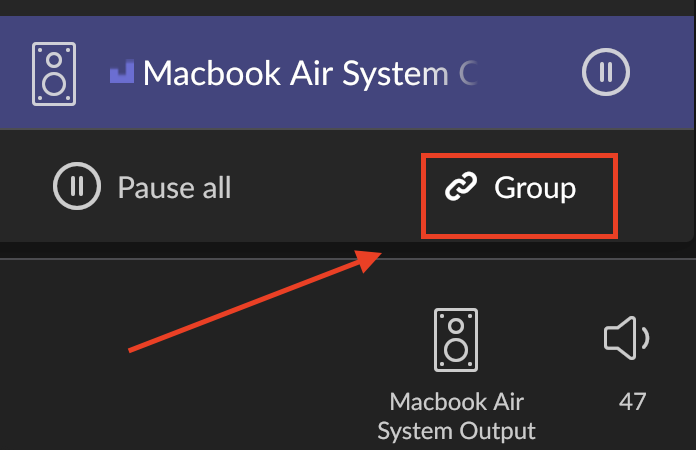Screen dimensions: 696x450
Task: Select the Pause all text label
Action: tap(174, 188)
